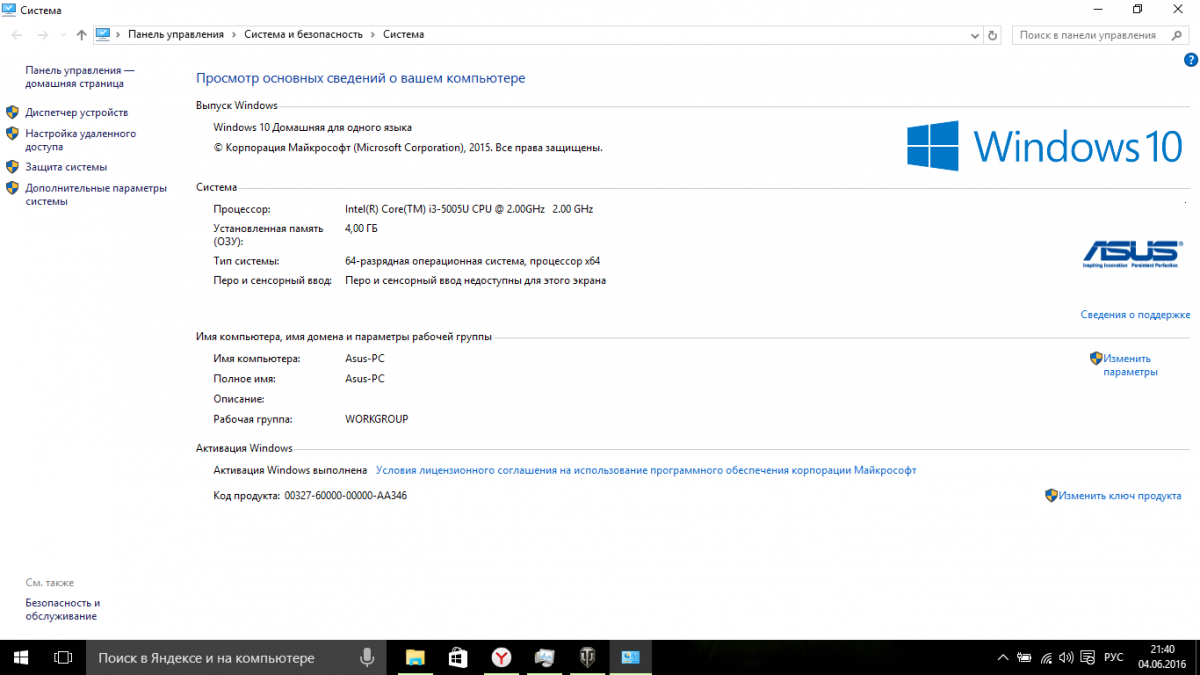Open Диспетчер устройств from the sidebar
This screenshot has width=1200, height=675.
coord(76,112)
